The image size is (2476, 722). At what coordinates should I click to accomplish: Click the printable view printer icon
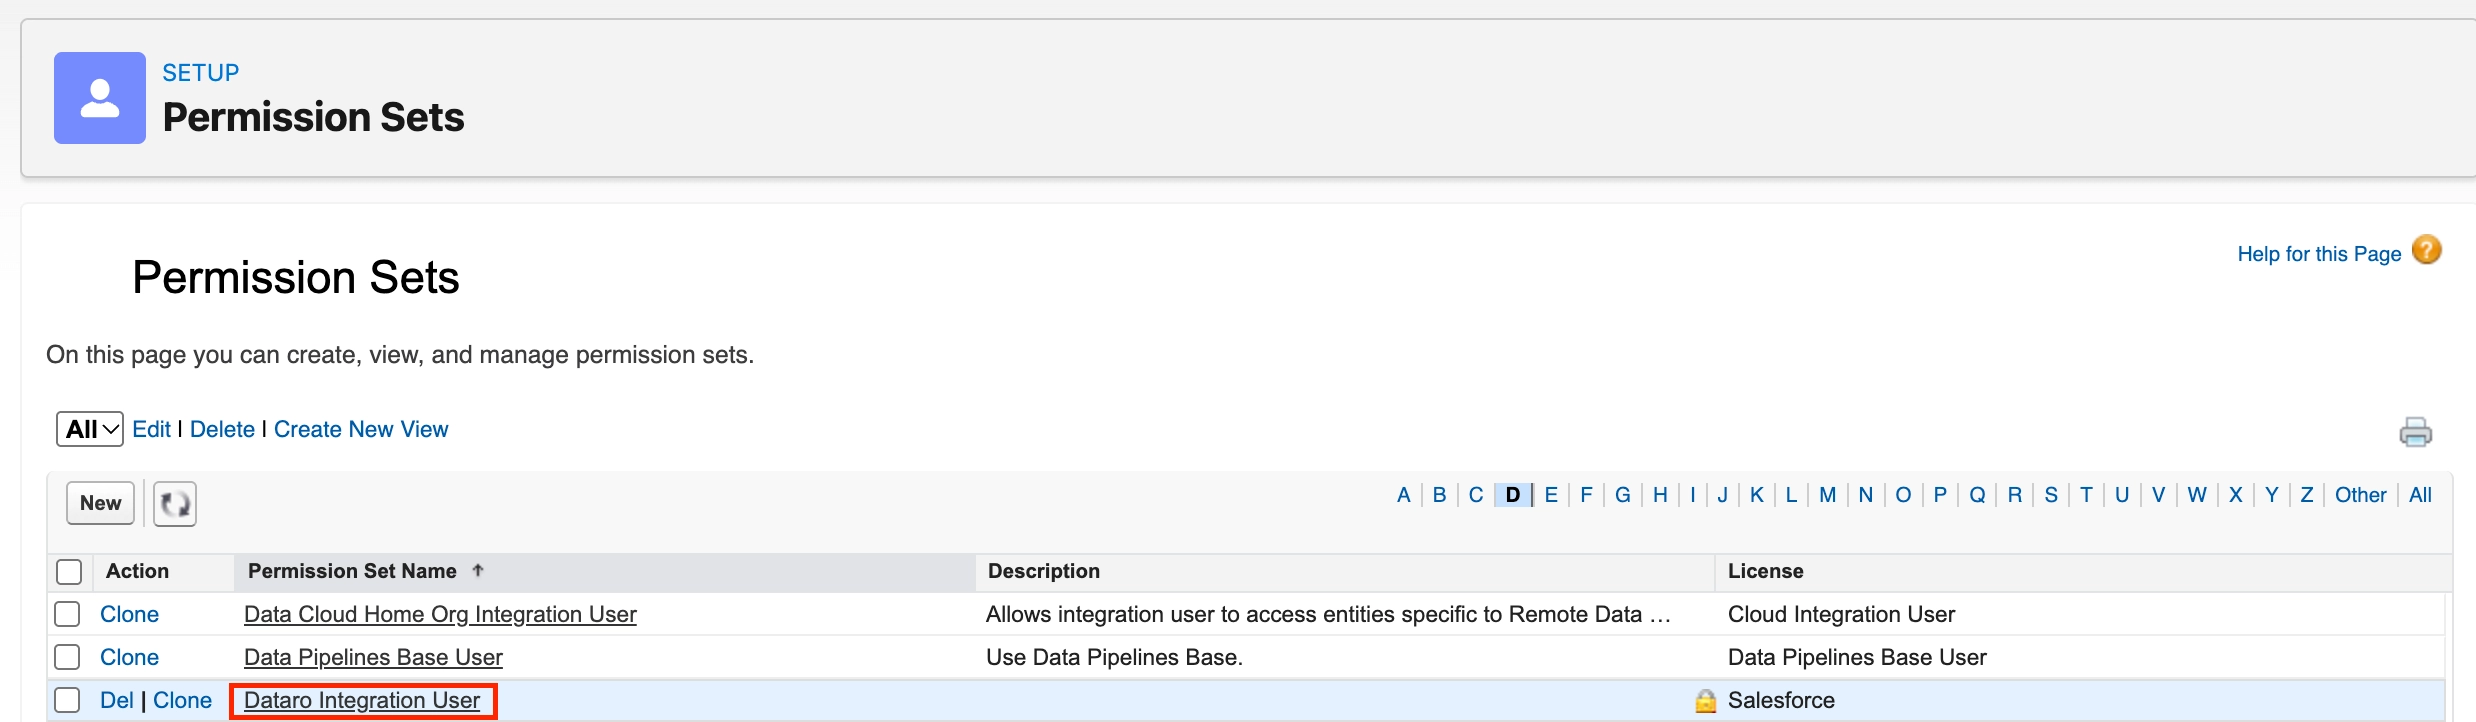point(2415,432)
